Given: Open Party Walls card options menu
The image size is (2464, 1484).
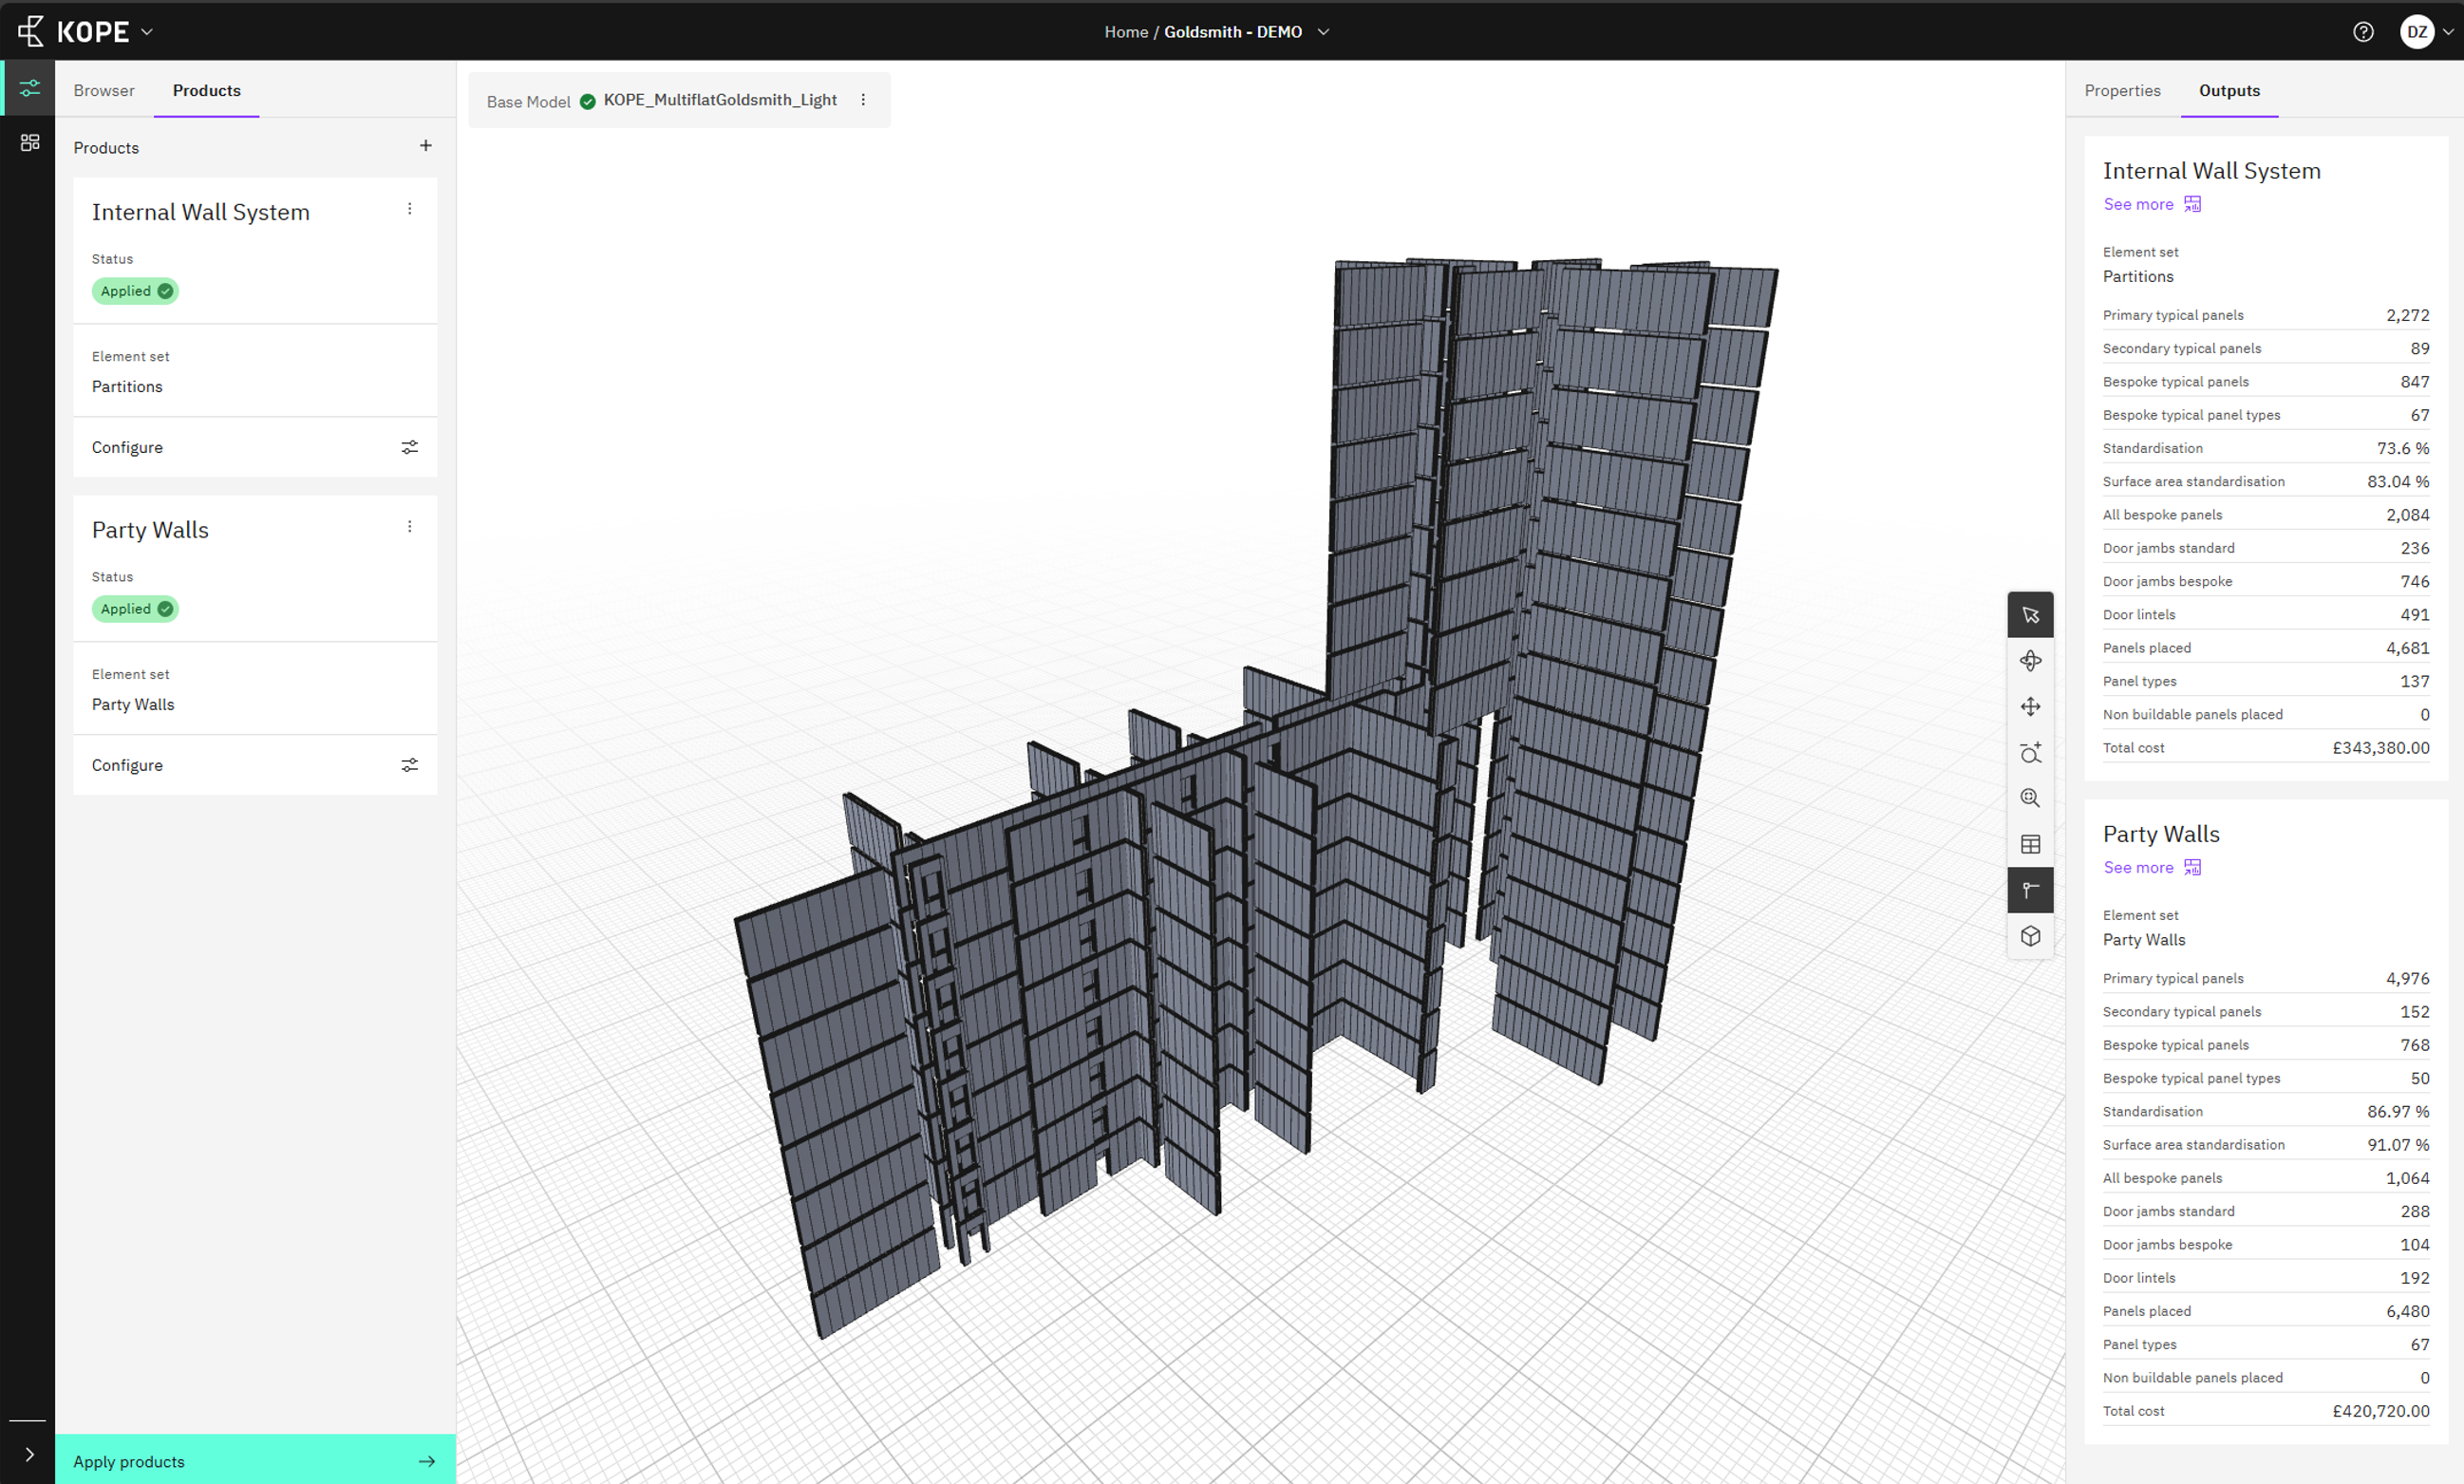Looking at the screenshot, I should 410,527.
